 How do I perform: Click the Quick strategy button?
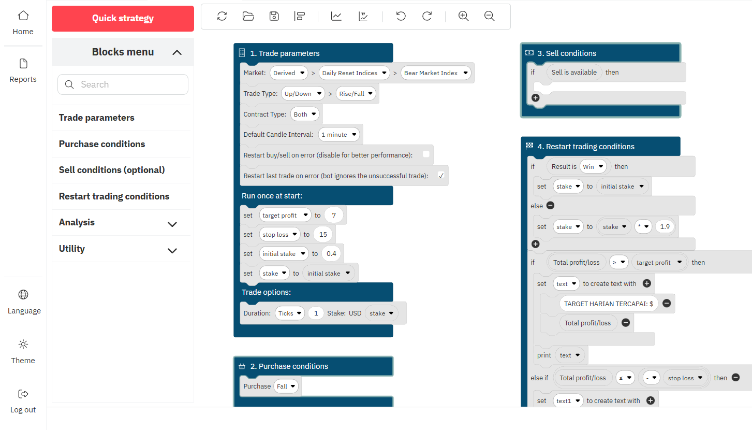(123, 18)
